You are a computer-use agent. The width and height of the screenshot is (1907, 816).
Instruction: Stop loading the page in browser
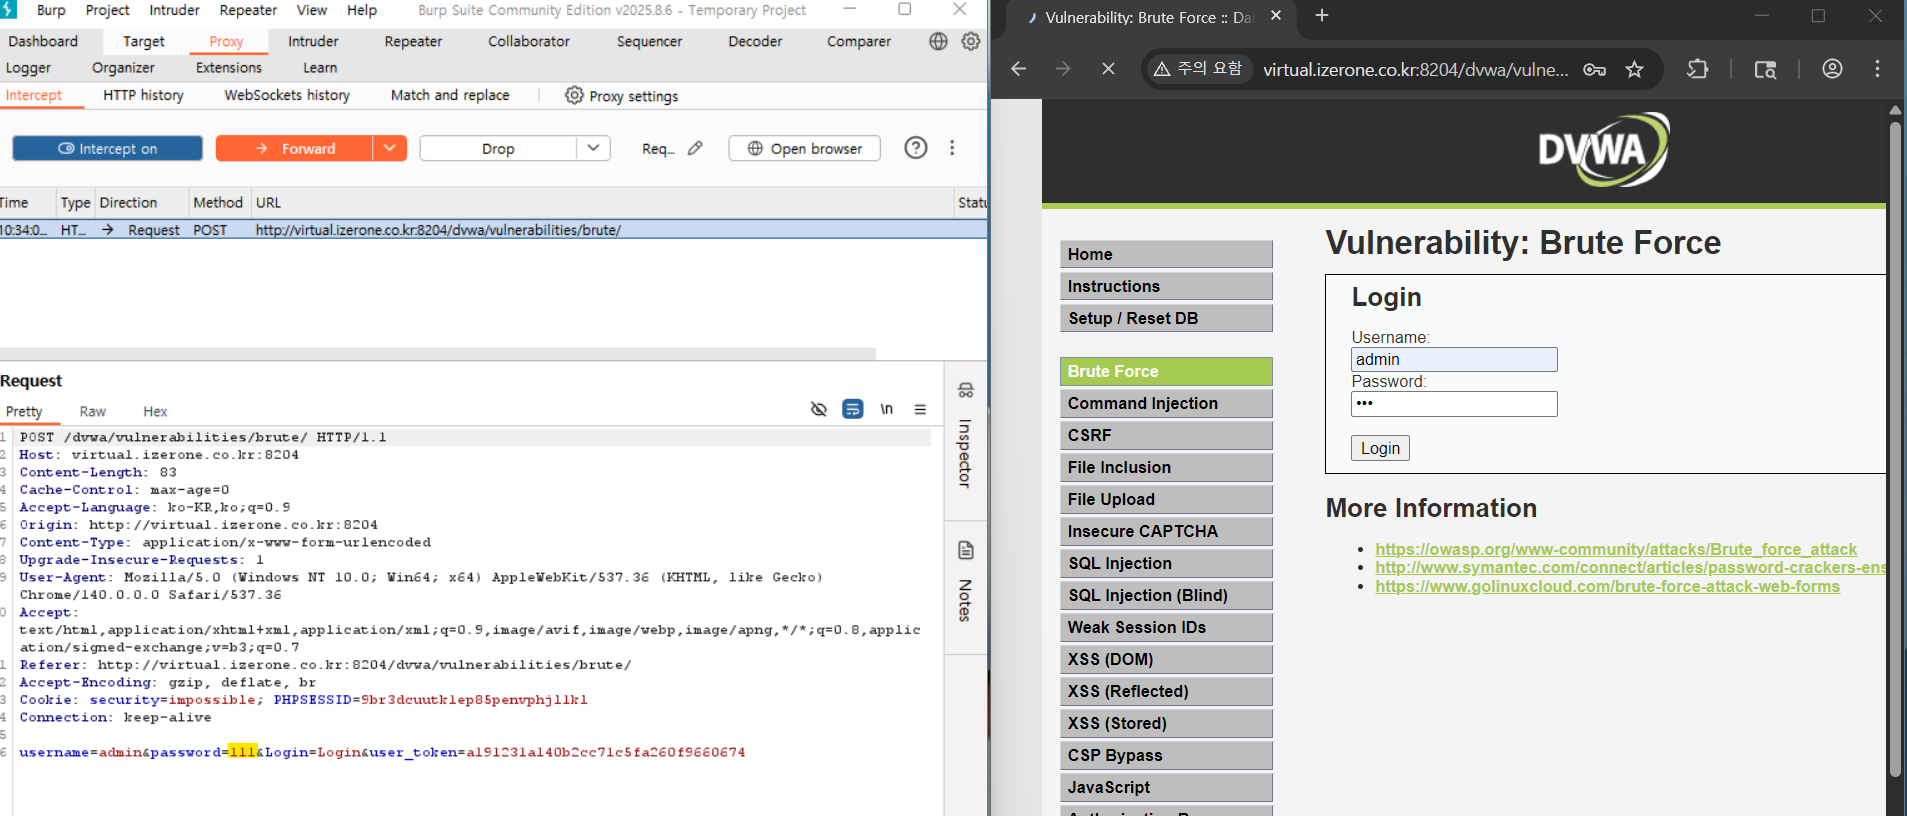pos(1108,69)
